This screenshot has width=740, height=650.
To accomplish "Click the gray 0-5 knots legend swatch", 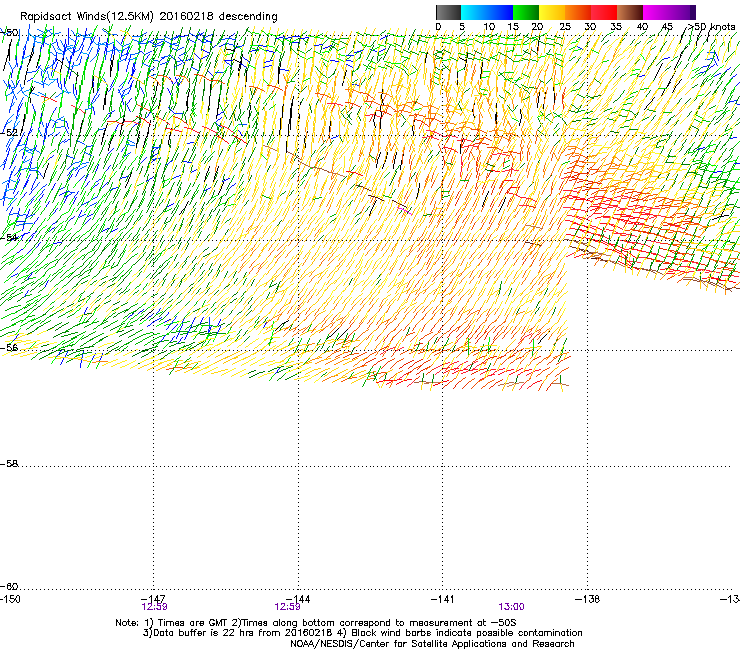I will point(448,12).
